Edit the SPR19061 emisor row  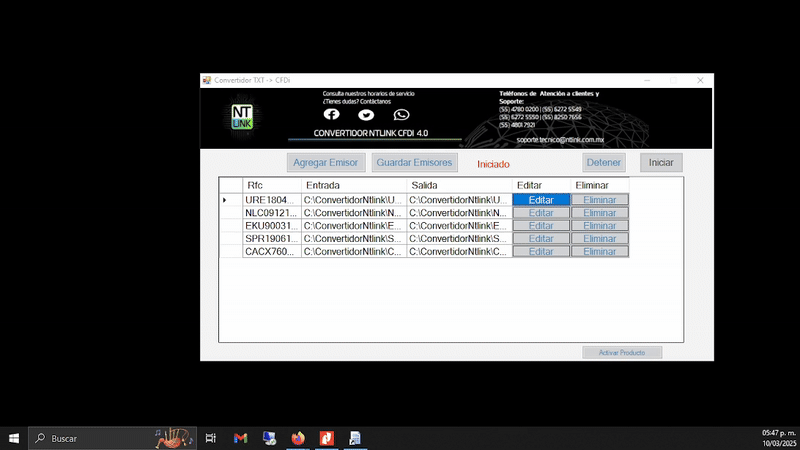tap(541, 238)
